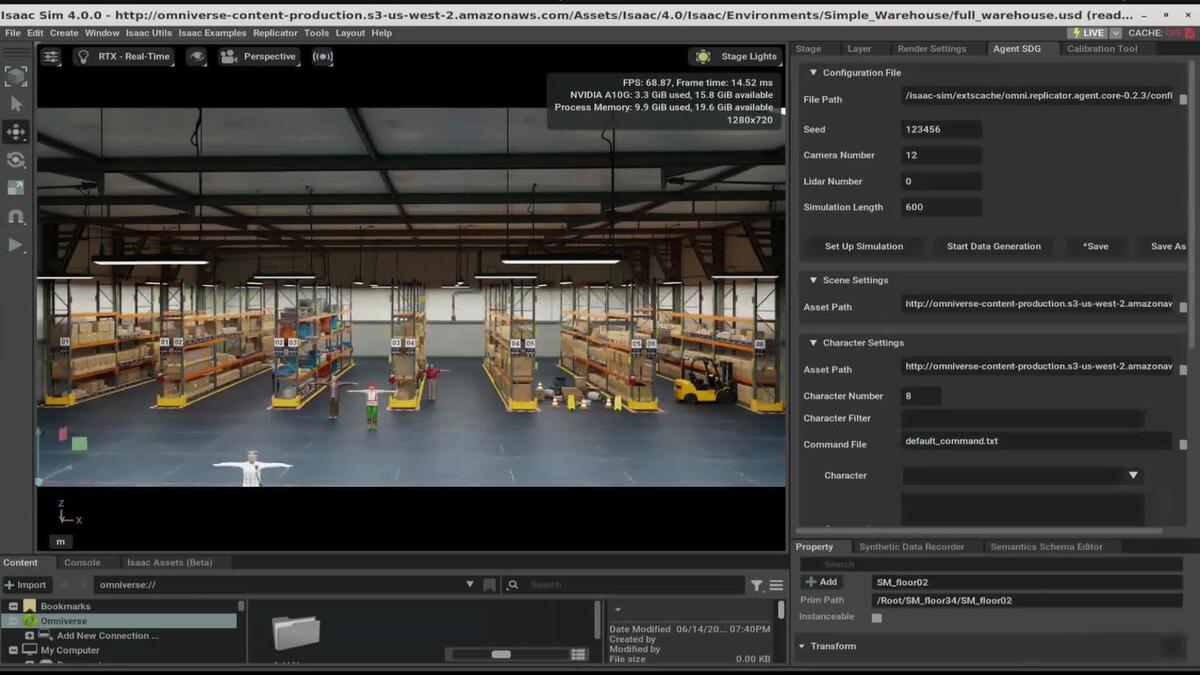Screen dimensions: 1200x675
Task: Choose the Rotate tool
Action: tap(16, 160)
